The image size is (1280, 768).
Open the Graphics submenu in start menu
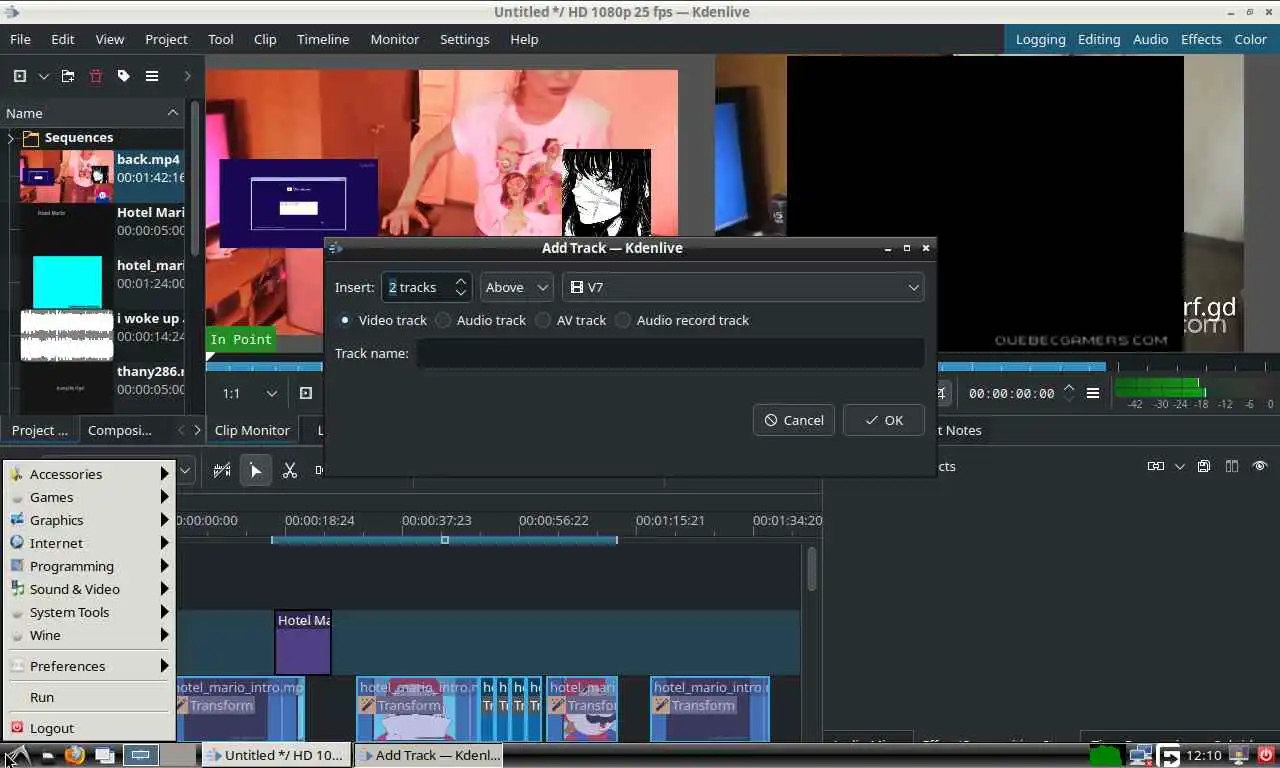click(88, 520)
